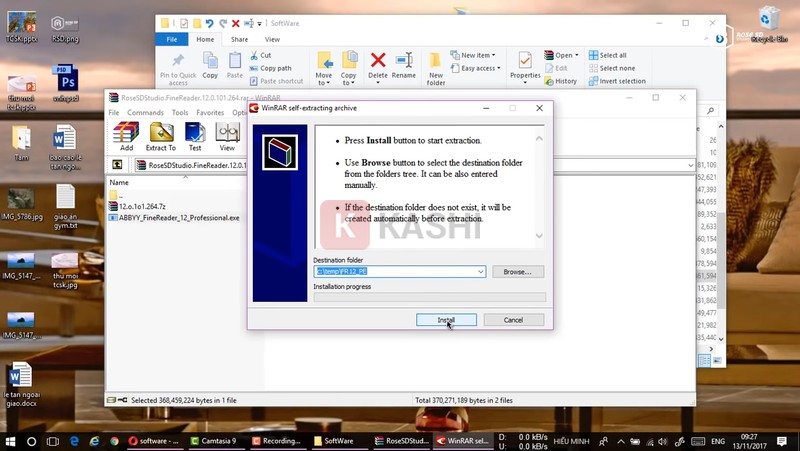Expand the quick access toolbar customize arrow
Viewport: 800px width, 451px height.
[259, 23]
